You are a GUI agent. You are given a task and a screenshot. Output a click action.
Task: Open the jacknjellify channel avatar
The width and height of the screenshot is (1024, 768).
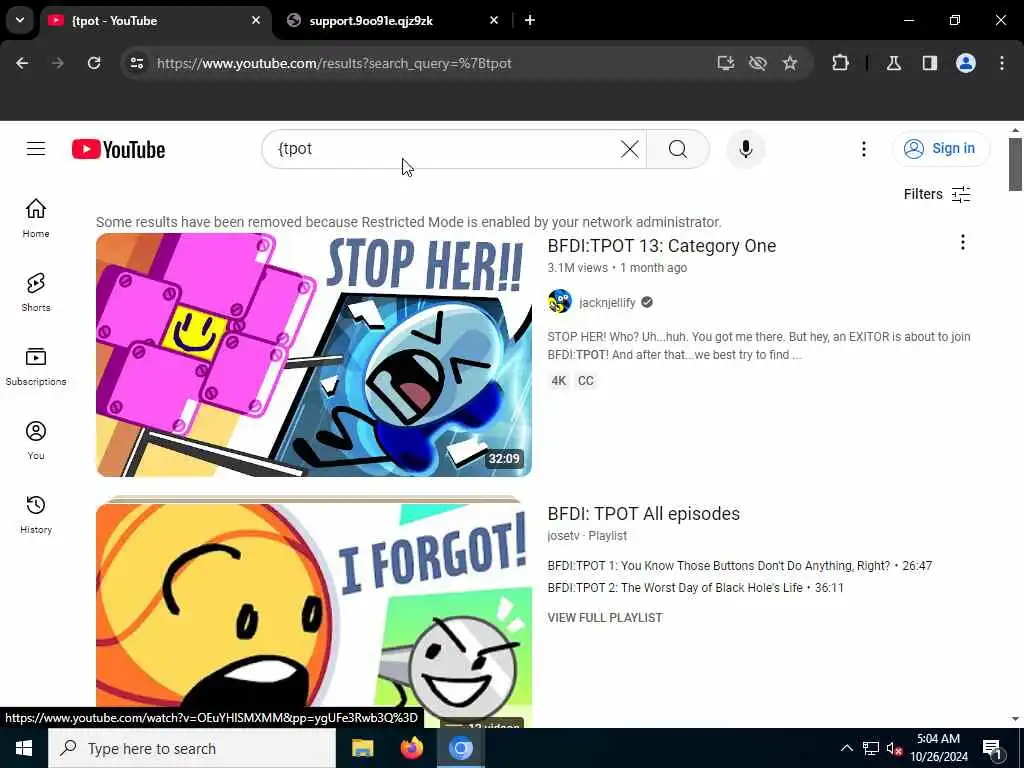[560, 302]
